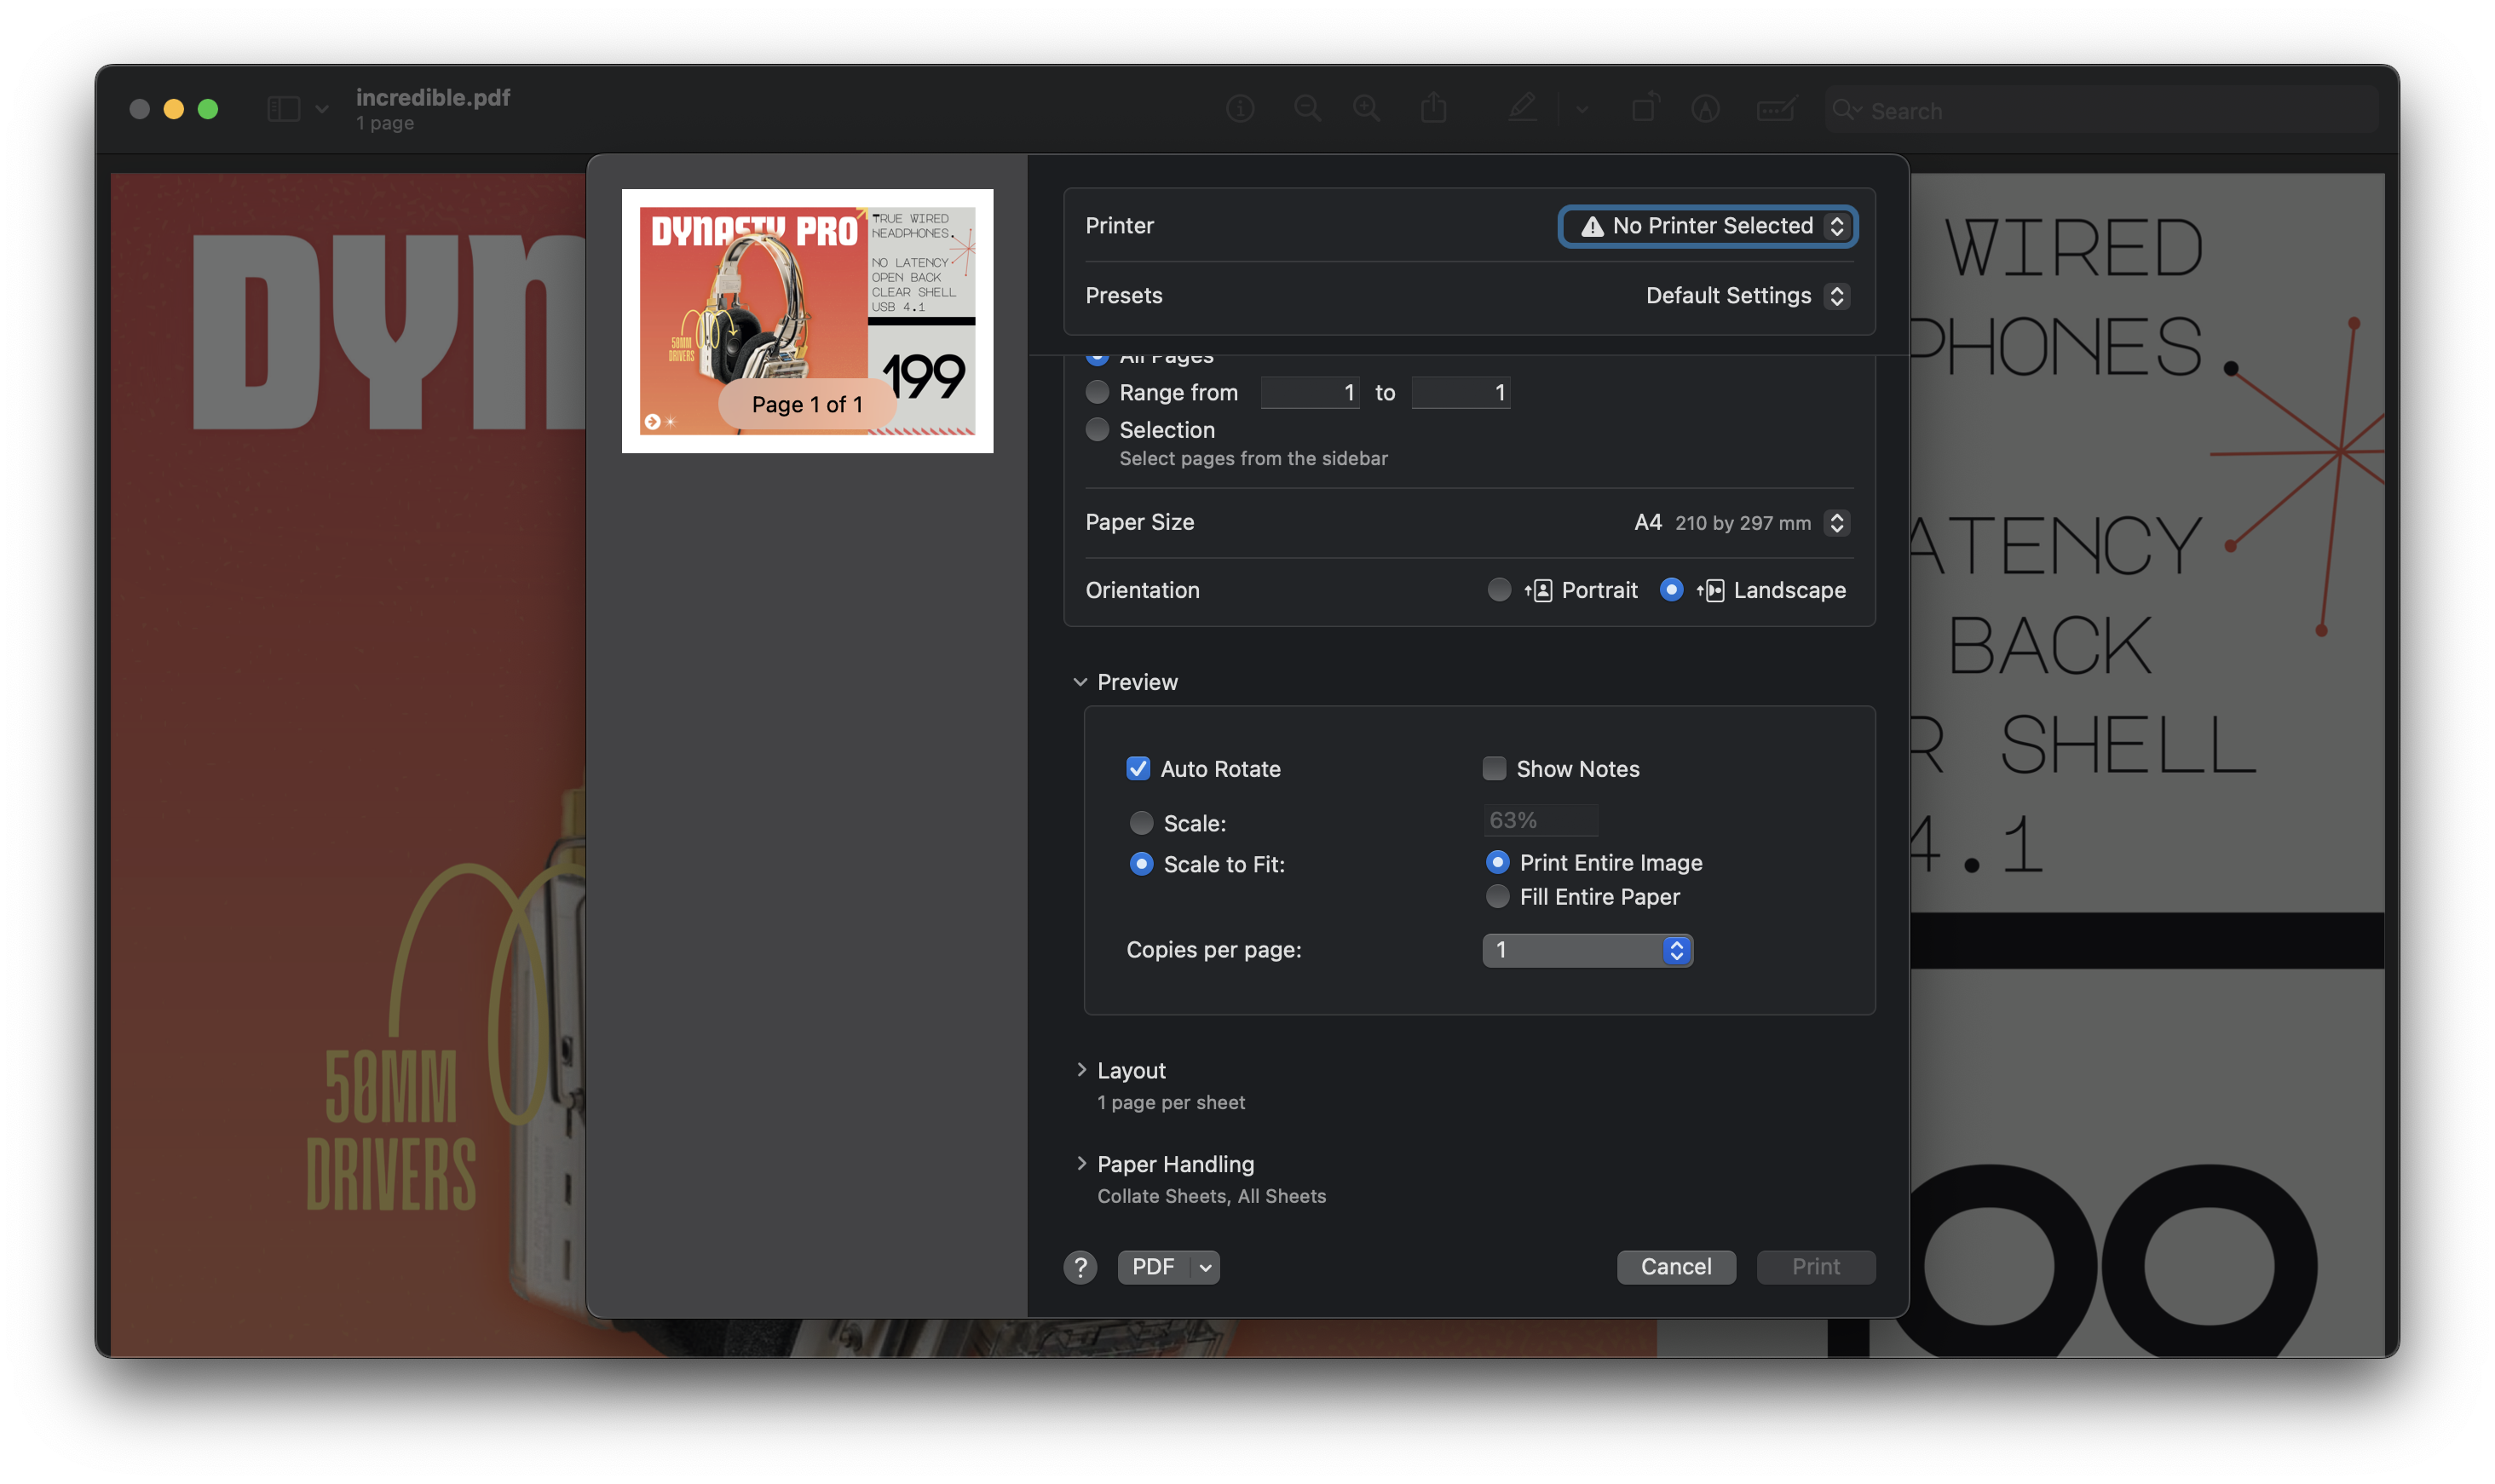Uncheck the Auto Rotate checkbox
Image resolution: width=2495 pixels, height=1484 pixels.
click(1138, 768)
